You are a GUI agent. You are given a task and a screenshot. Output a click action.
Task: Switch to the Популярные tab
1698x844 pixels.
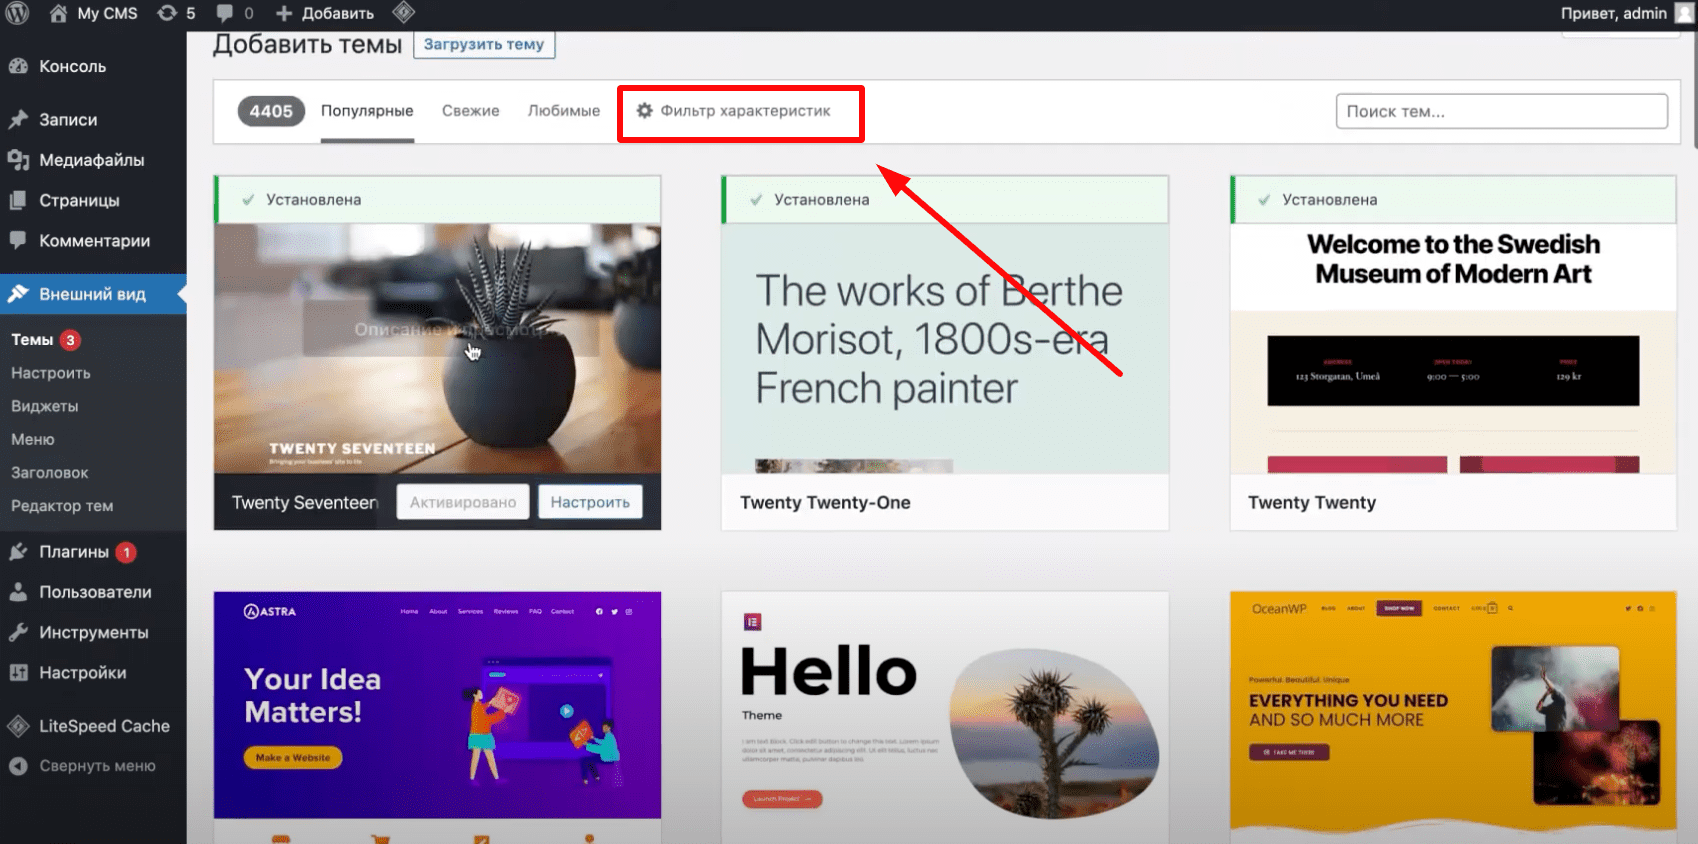click(367, 111)
